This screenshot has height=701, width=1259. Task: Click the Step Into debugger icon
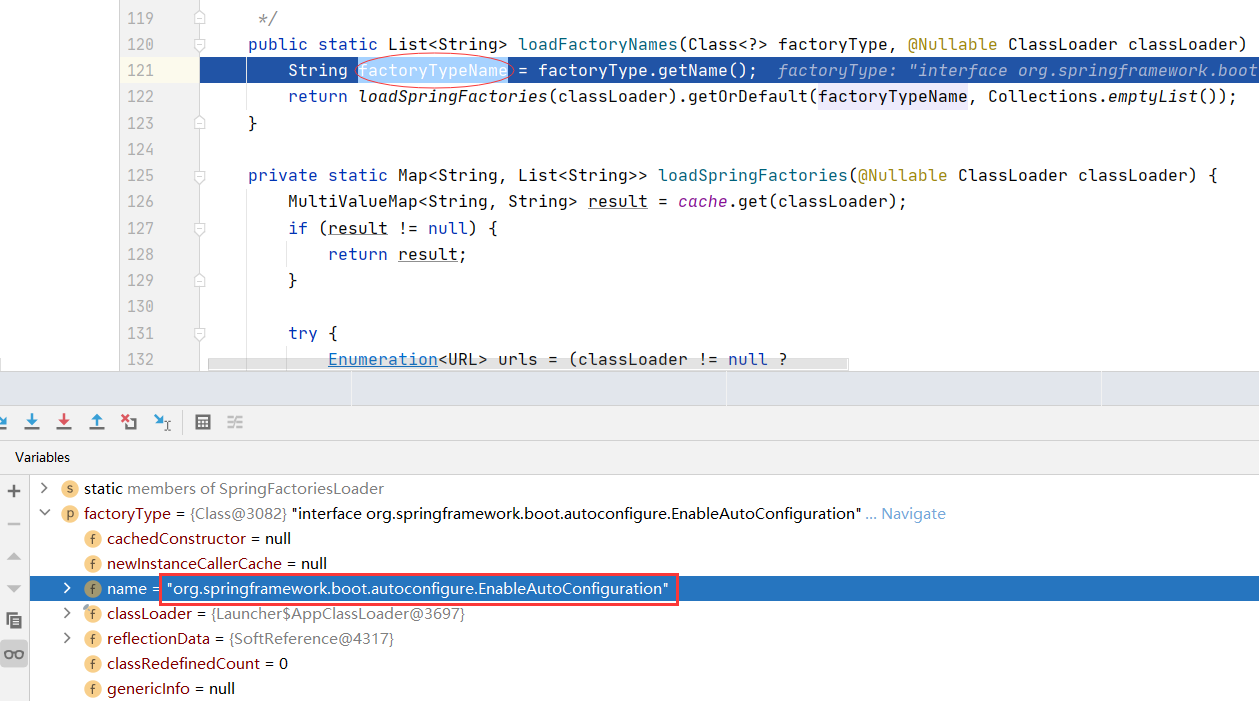click(32, 422)
